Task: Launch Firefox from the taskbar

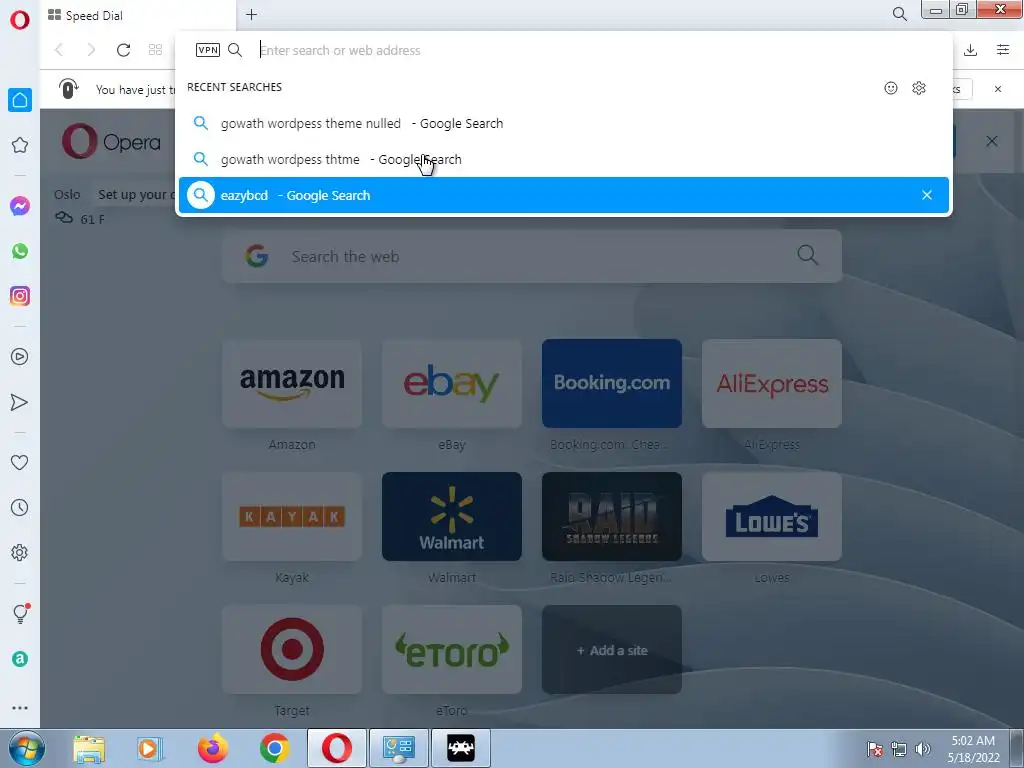Action: [x=213, y=748]
